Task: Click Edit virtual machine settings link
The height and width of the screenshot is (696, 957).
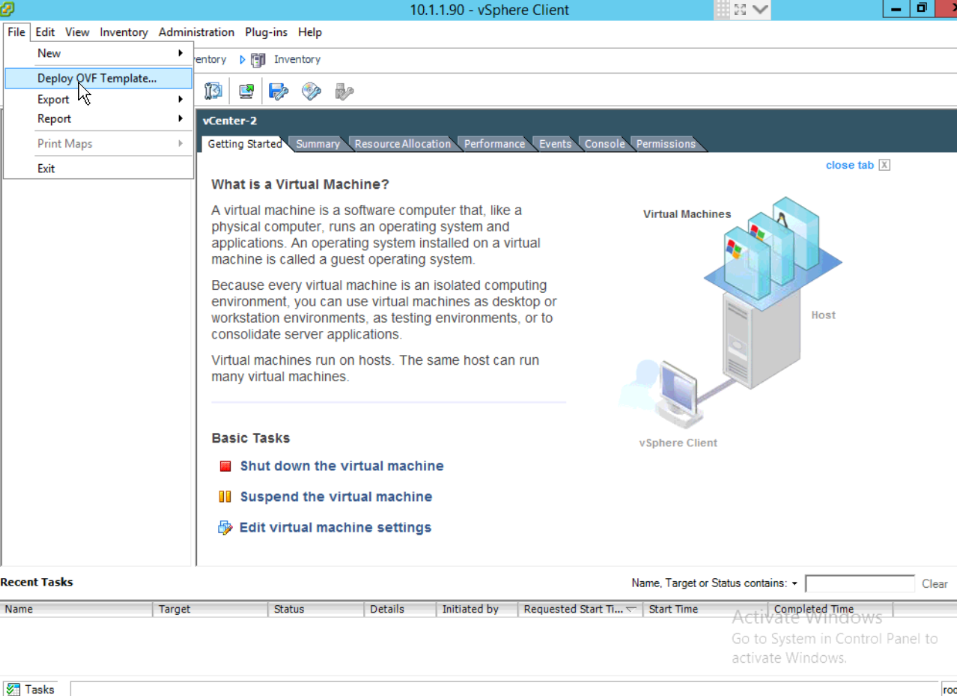Action: (335, 527)
